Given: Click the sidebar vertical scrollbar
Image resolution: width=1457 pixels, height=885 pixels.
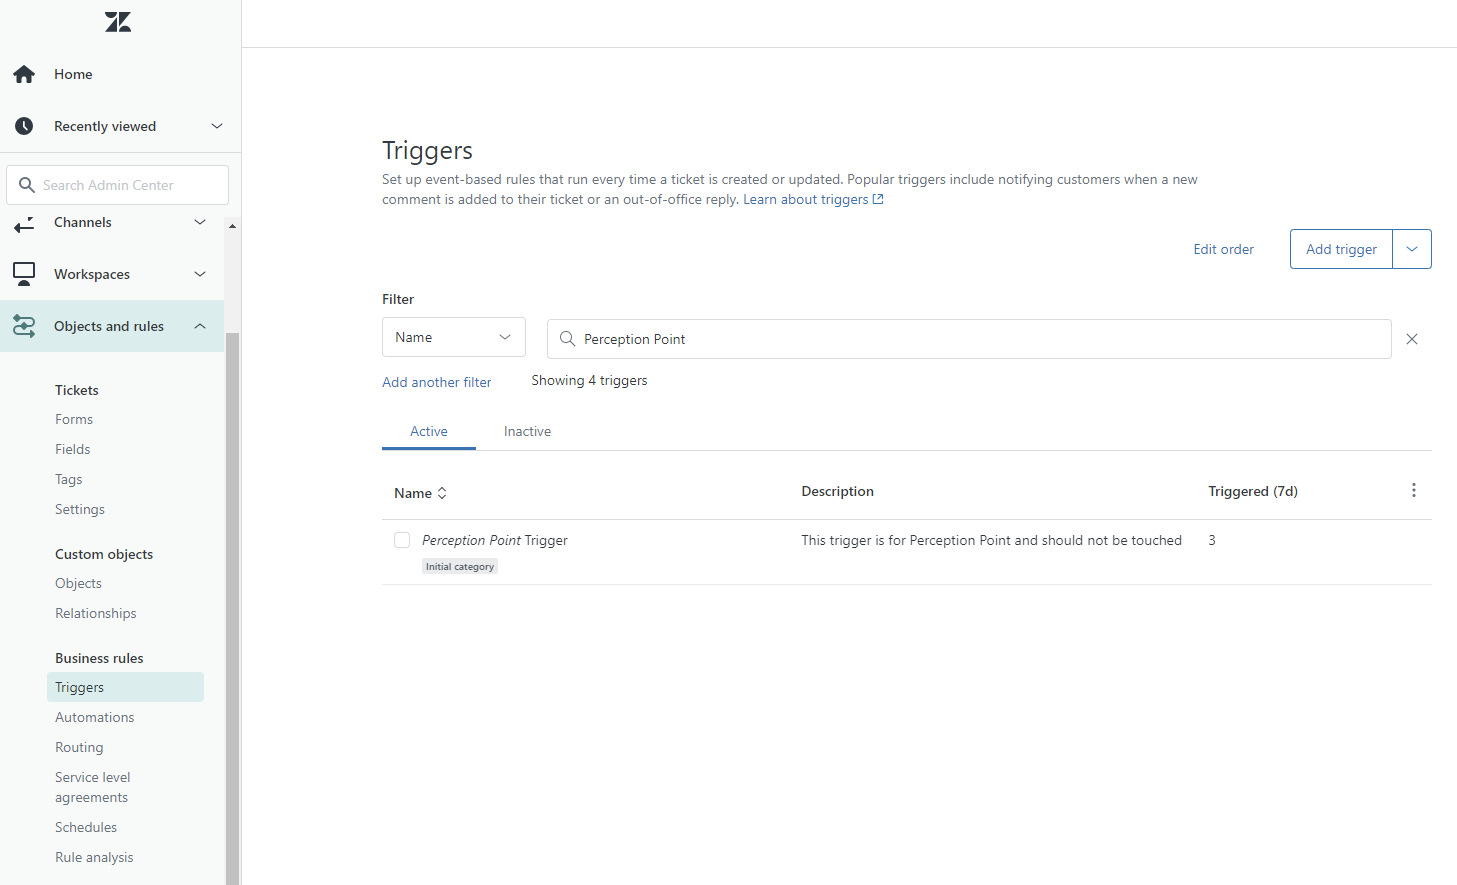Looking at the screenshot, I should [x=232, y=600].
